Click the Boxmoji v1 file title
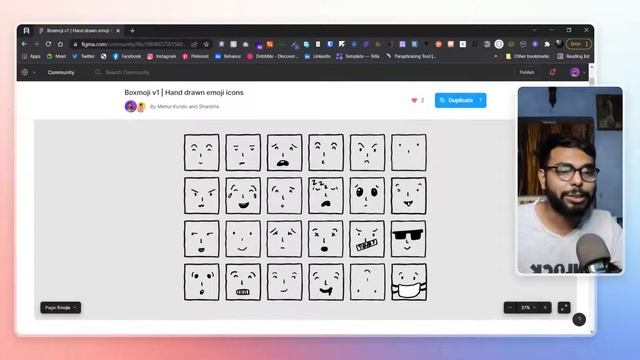 [184, 93]
